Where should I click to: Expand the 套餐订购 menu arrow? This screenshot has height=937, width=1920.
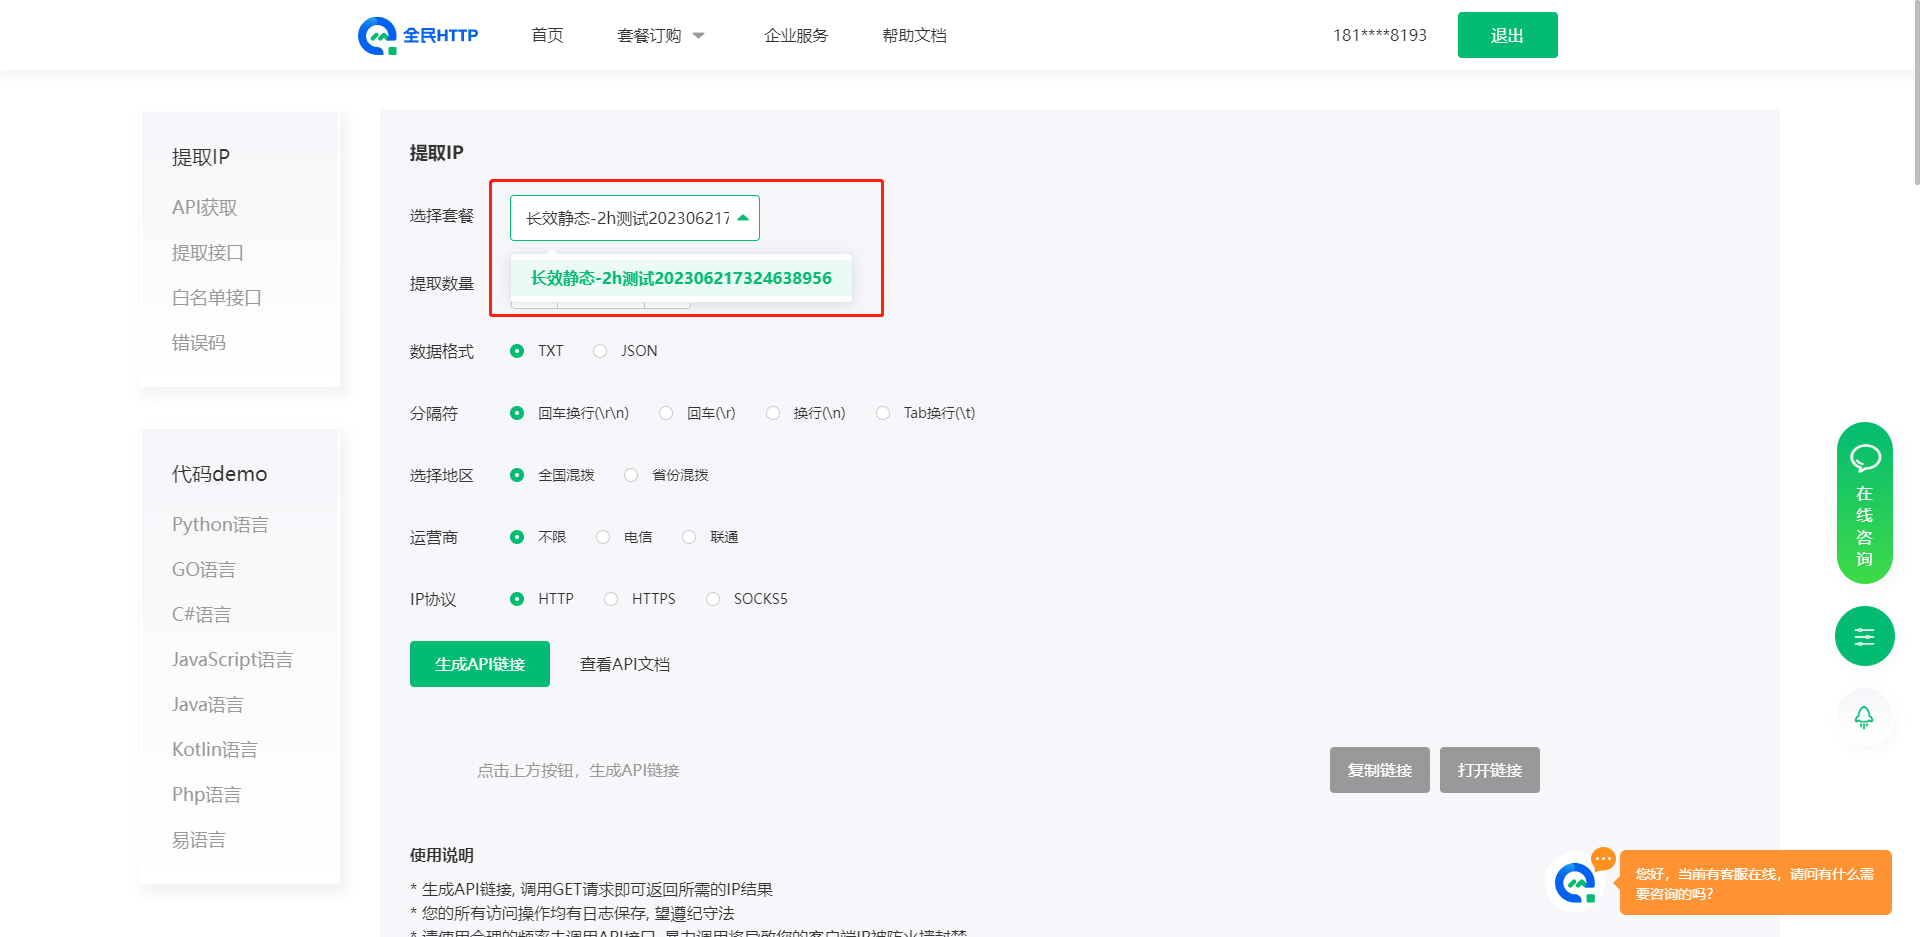tap(699, 36)
